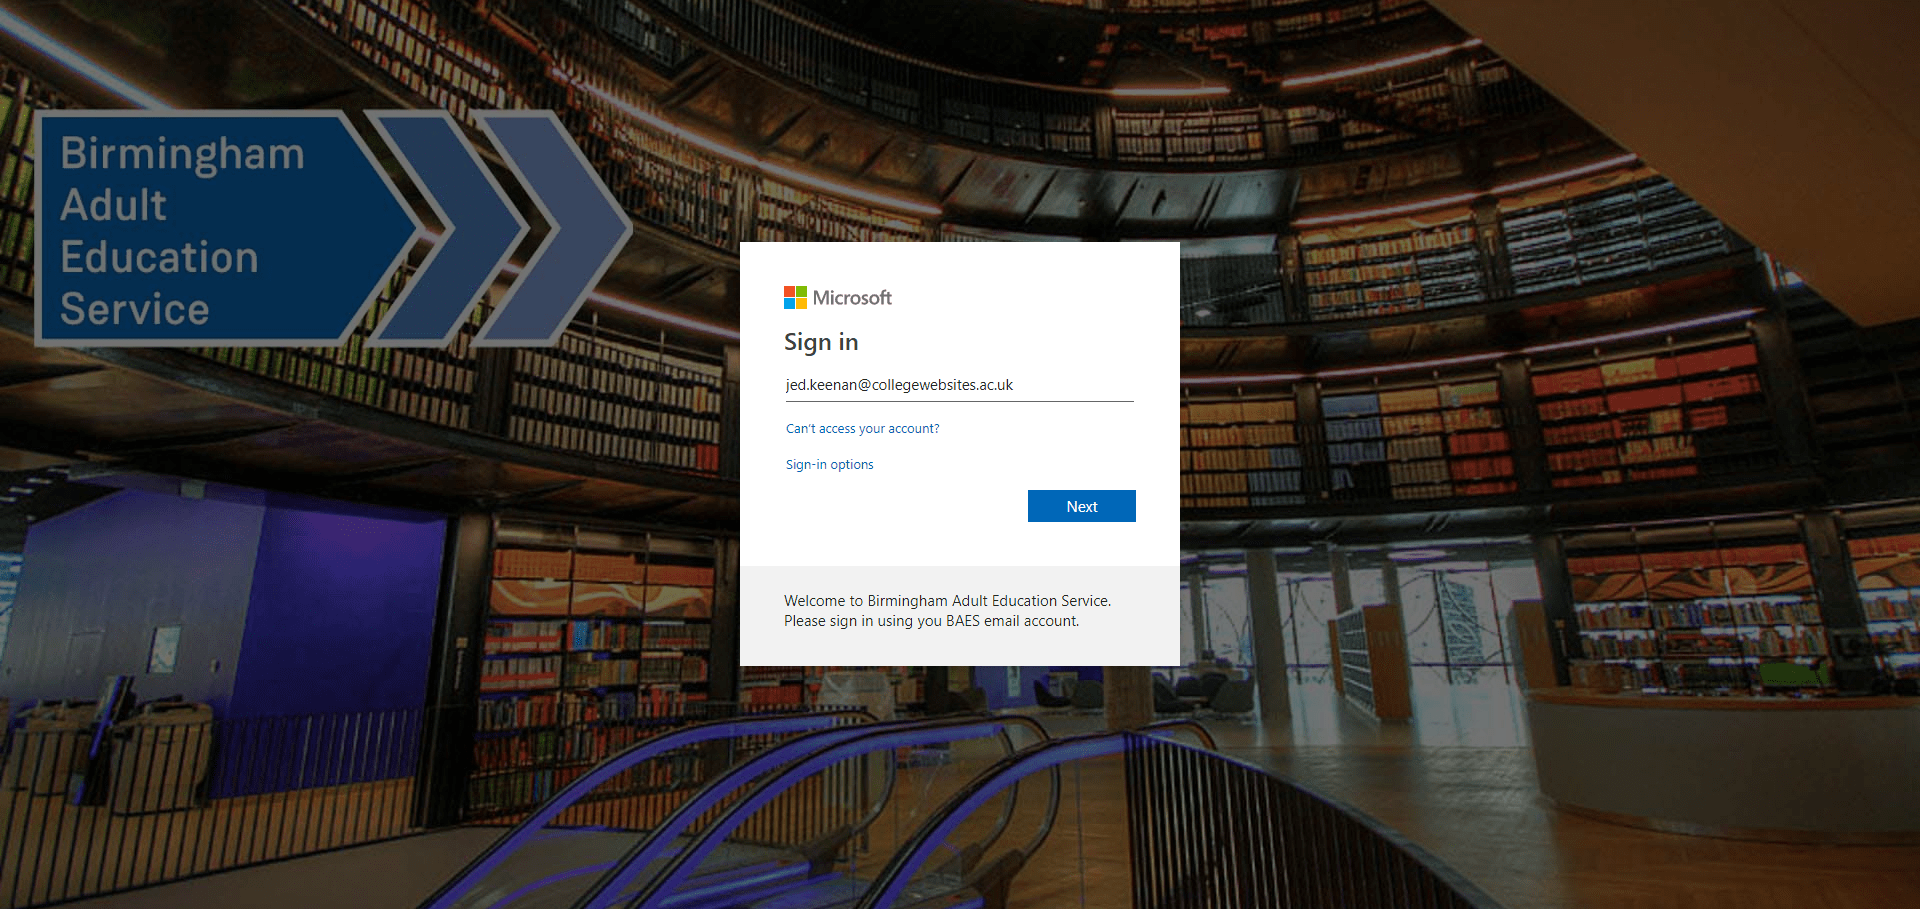Viewport: 1920px width, 909px height.
Task: Click the Next button
Action: coord(1081,506)
